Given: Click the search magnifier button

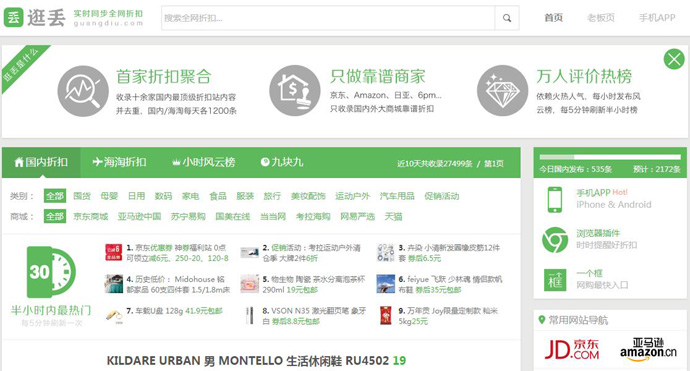Looking at the screenshot, I should pyautogui.click(x=507, y=18).
